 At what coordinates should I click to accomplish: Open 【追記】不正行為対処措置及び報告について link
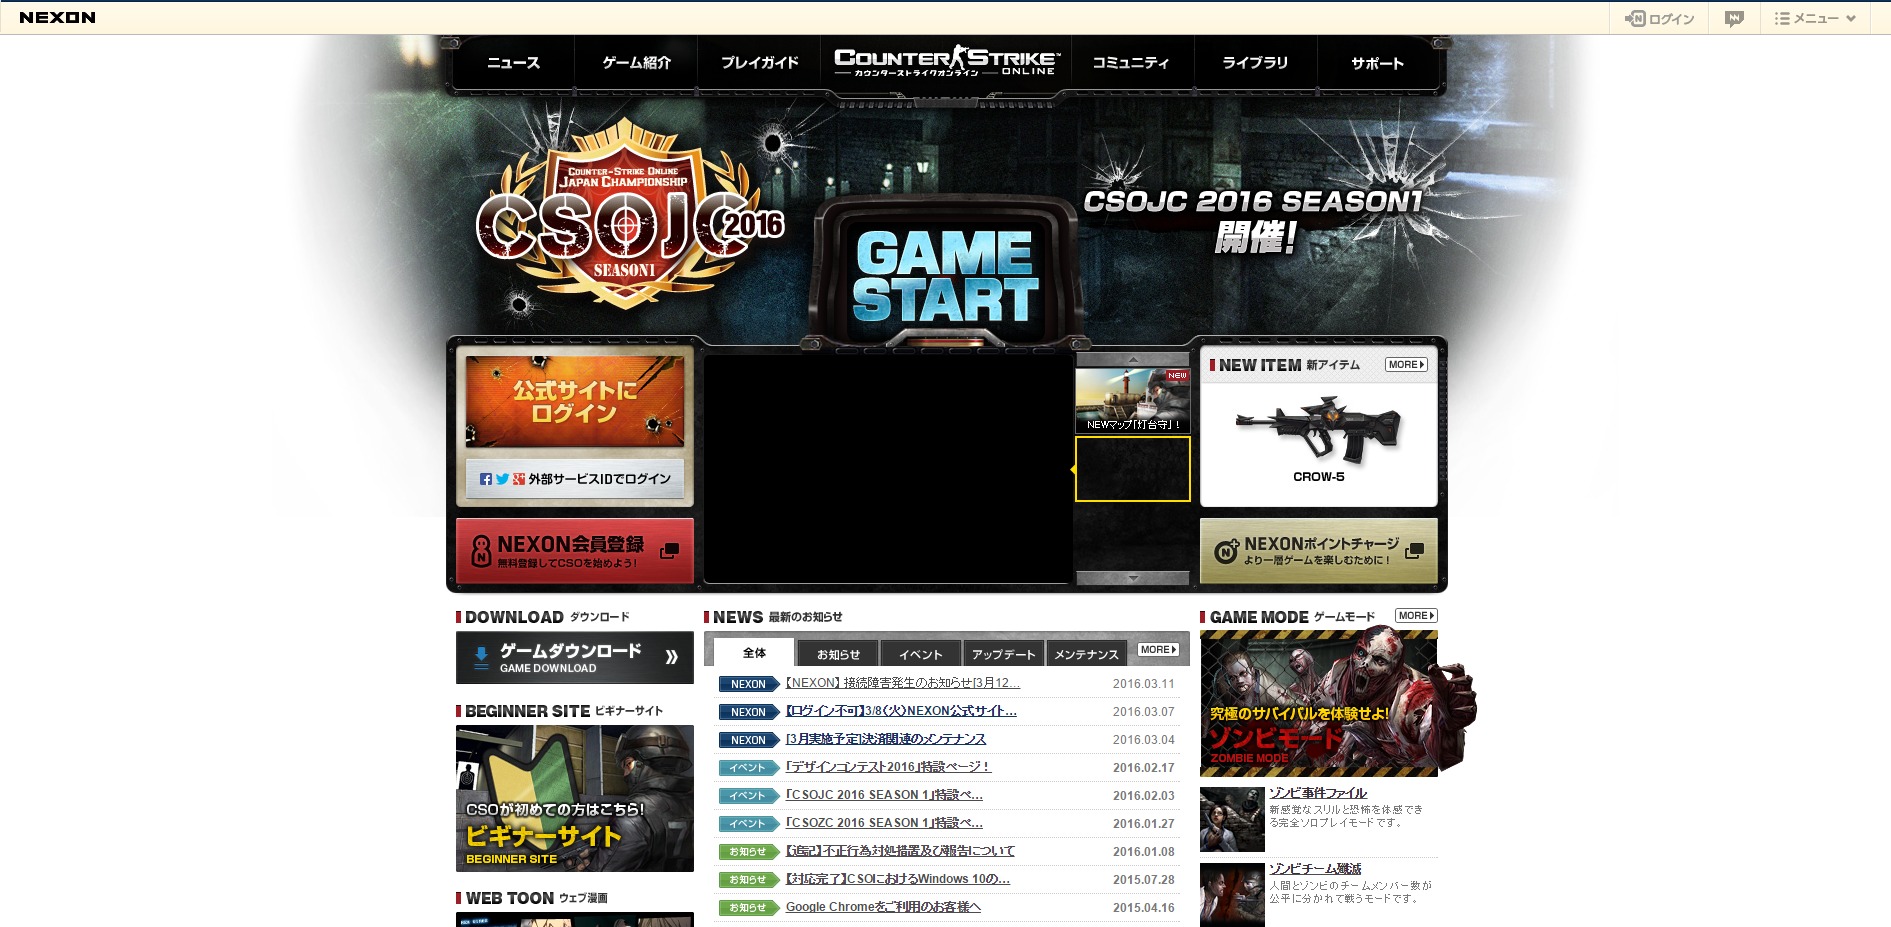coord(900,851)
